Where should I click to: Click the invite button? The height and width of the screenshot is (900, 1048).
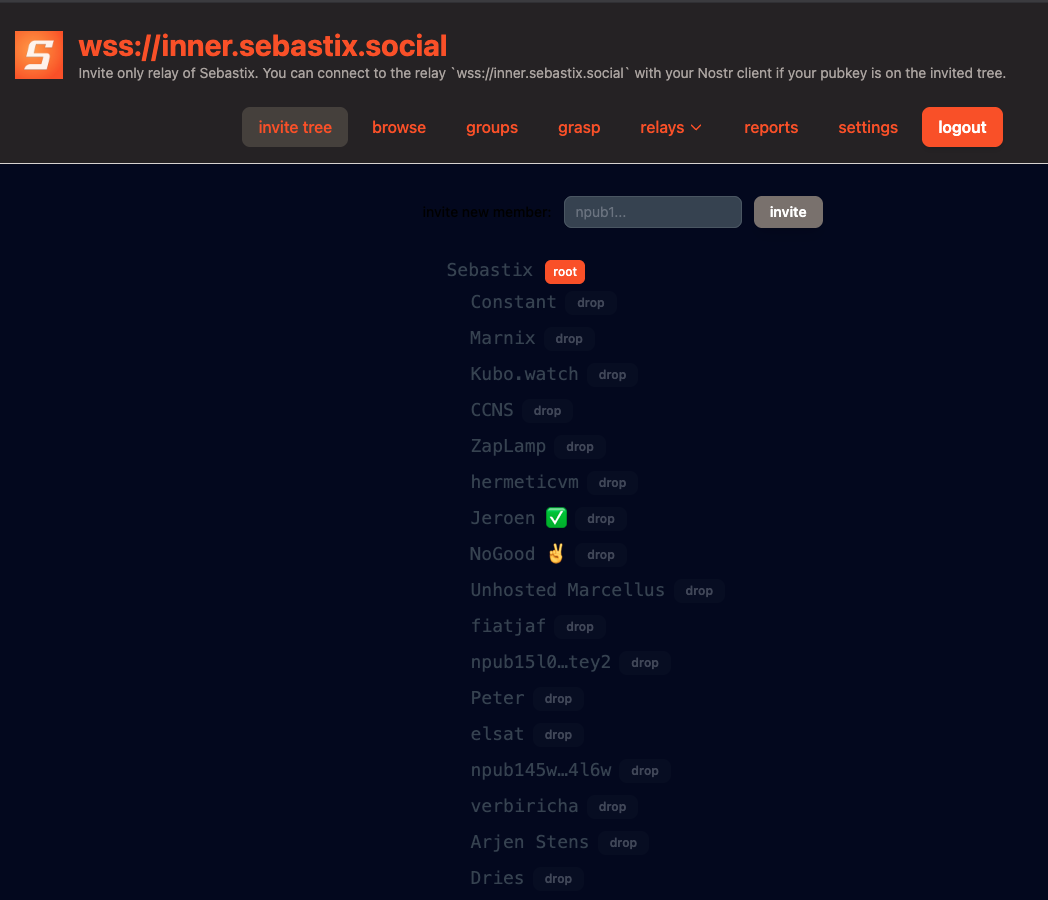coord(788,212)
